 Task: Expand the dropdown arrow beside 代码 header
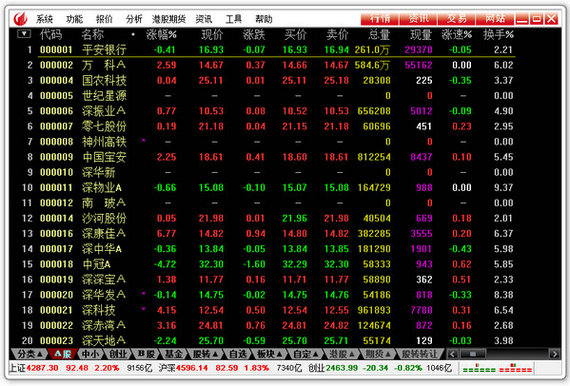(24, 34)
